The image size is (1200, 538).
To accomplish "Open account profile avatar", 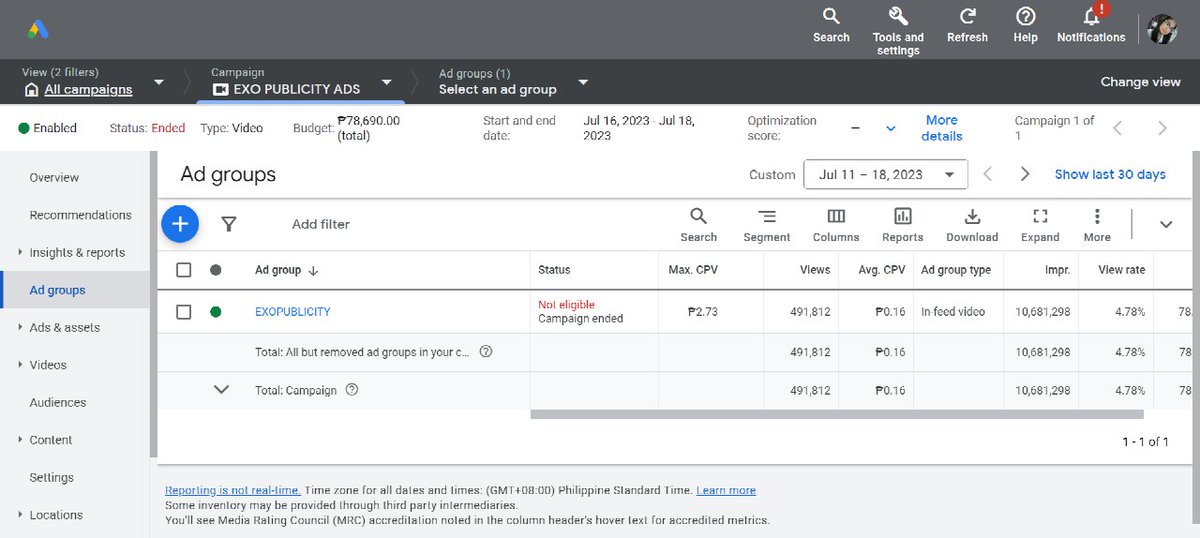I will pos(1162,29).
